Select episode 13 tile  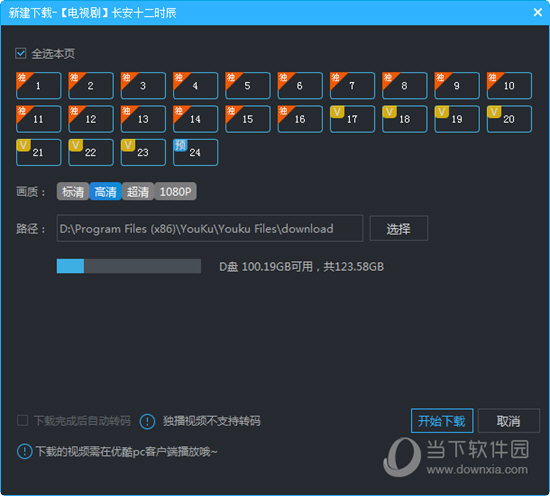click(143, 119)
